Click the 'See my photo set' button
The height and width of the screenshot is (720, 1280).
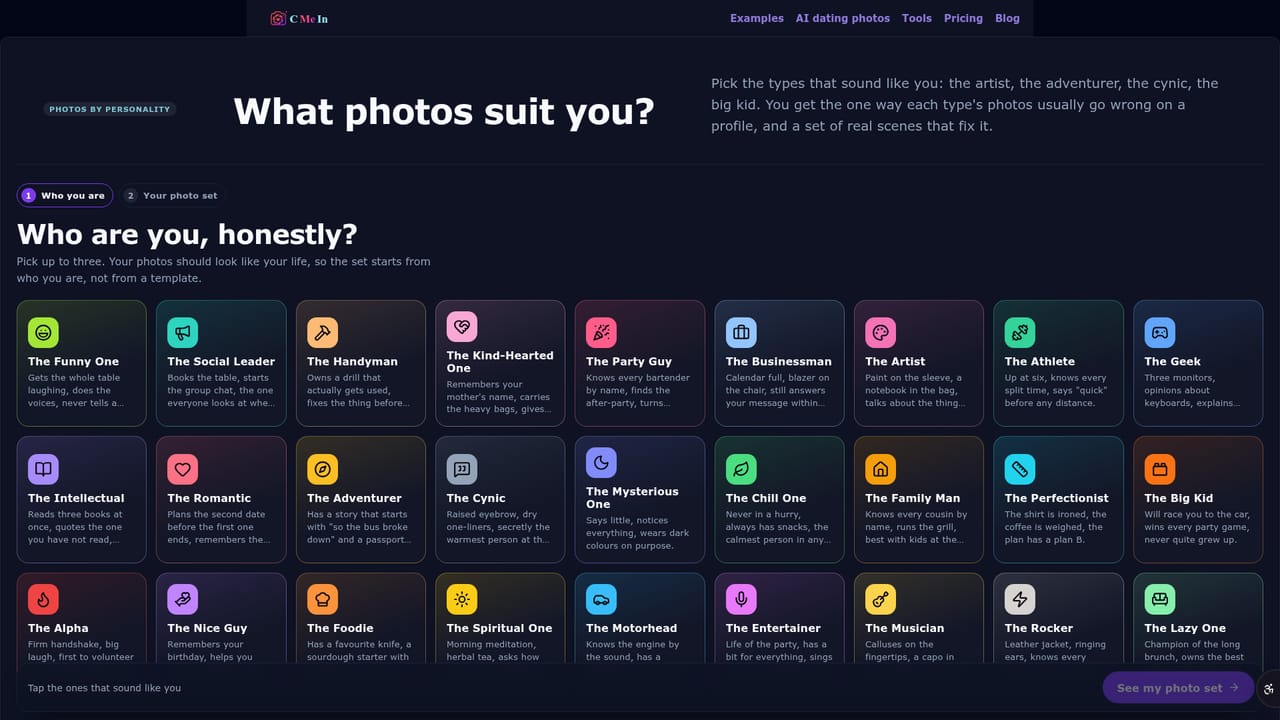pos(1178,688)
